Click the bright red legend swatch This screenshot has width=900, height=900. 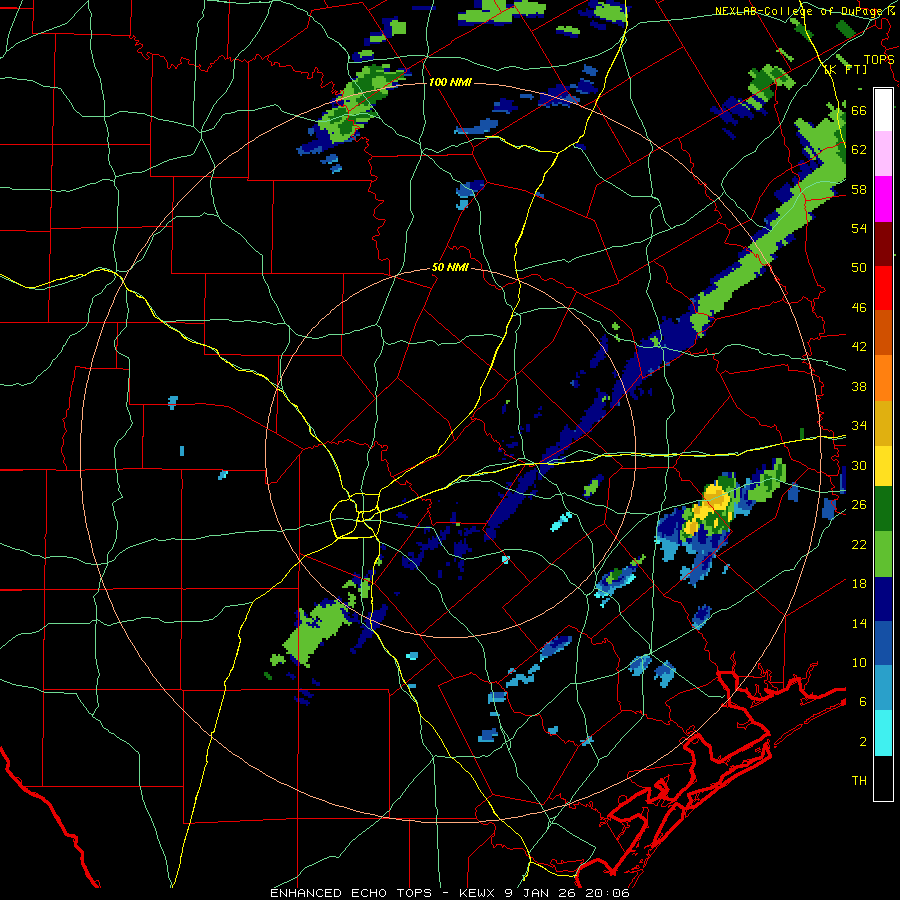883,288
